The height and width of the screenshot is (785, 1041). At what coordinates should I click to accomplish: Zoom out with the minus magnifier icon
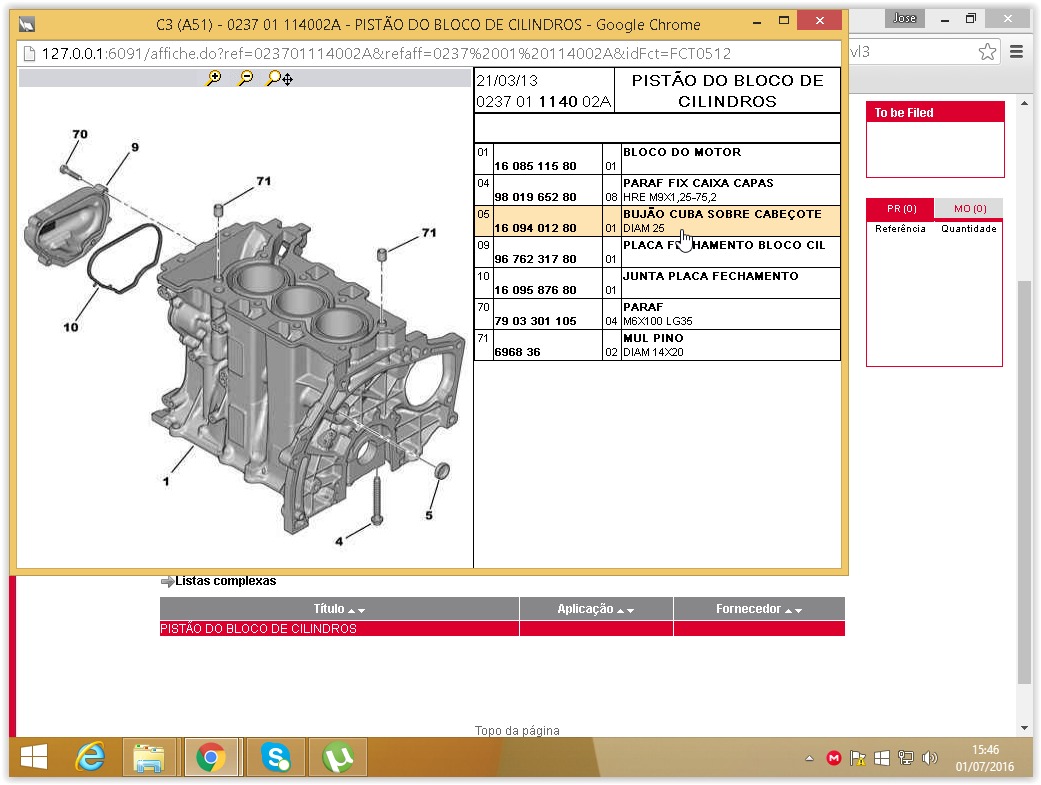tap(246, 78)
